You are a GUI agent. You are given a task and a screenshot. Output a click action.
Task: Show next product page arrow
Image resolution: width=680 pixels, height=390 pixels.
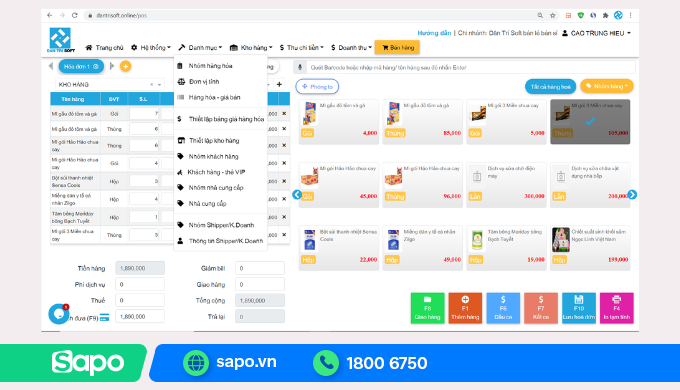click(632, 195)
